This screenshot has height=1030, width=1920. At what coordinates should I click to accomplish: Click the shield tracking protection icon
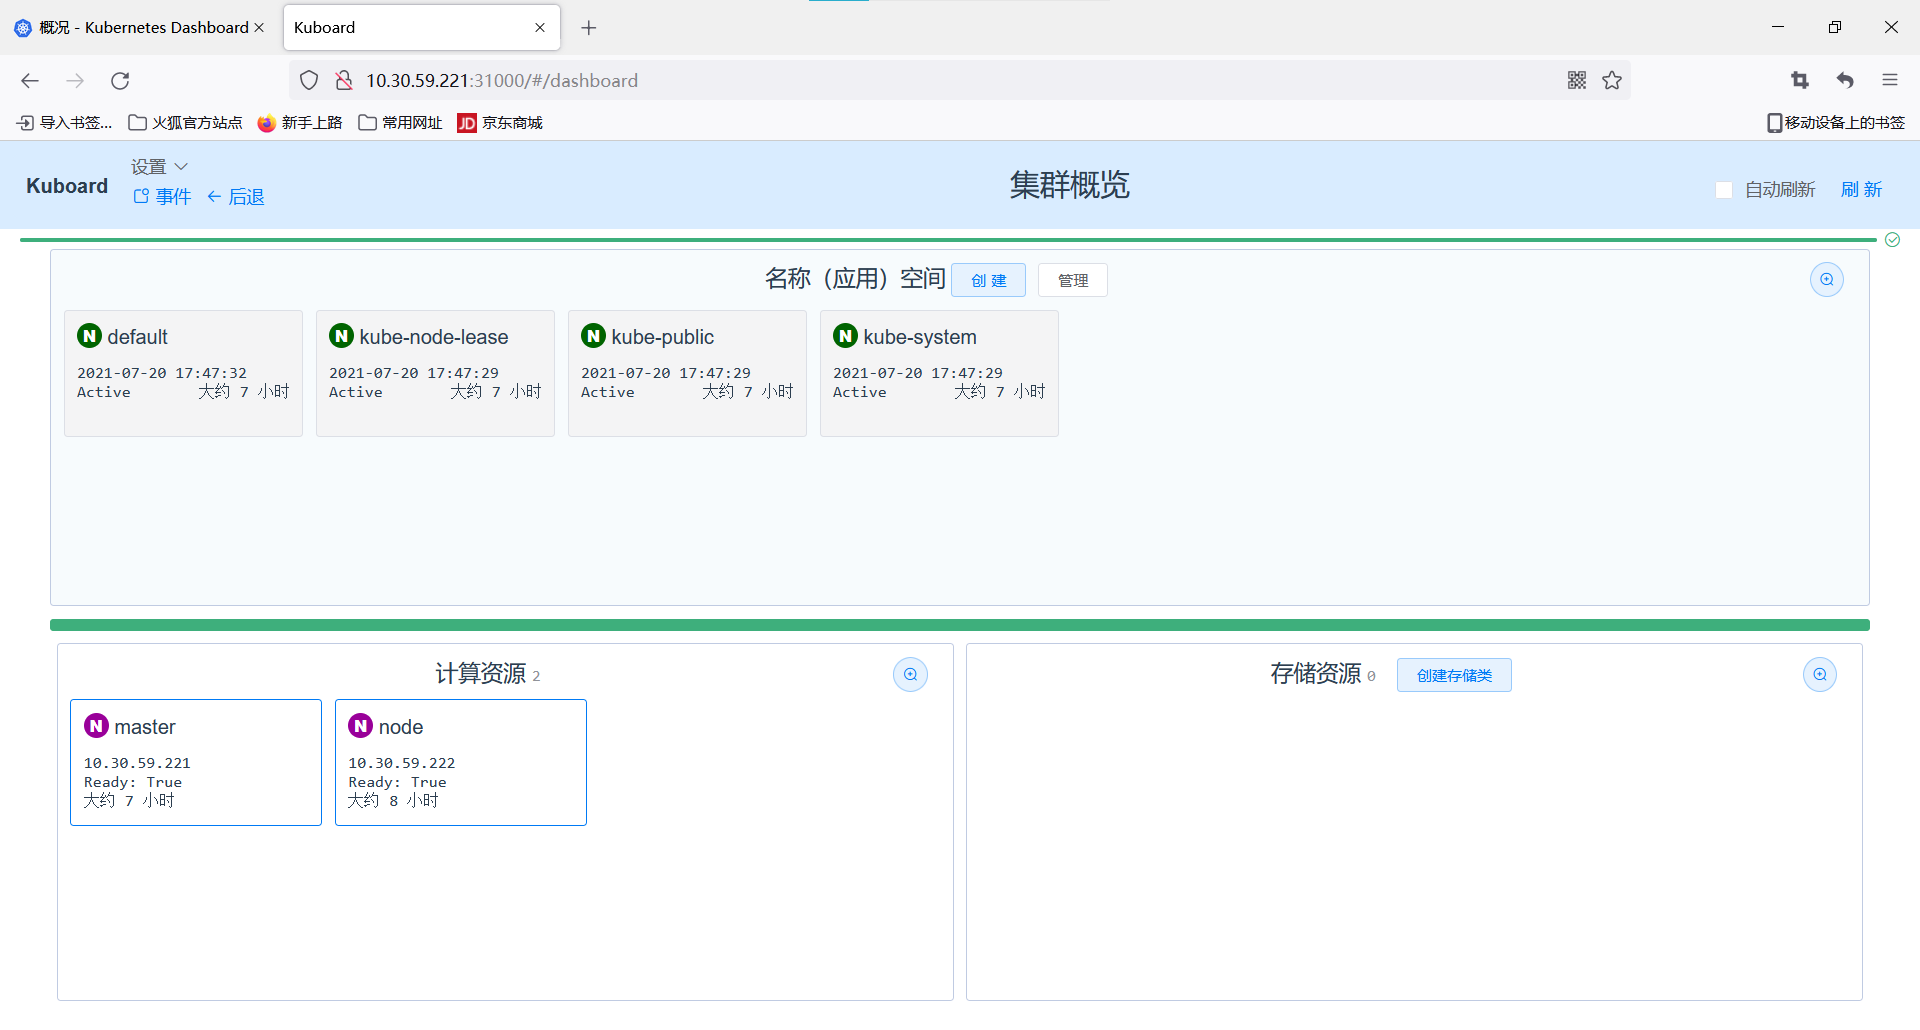(309, 80)
